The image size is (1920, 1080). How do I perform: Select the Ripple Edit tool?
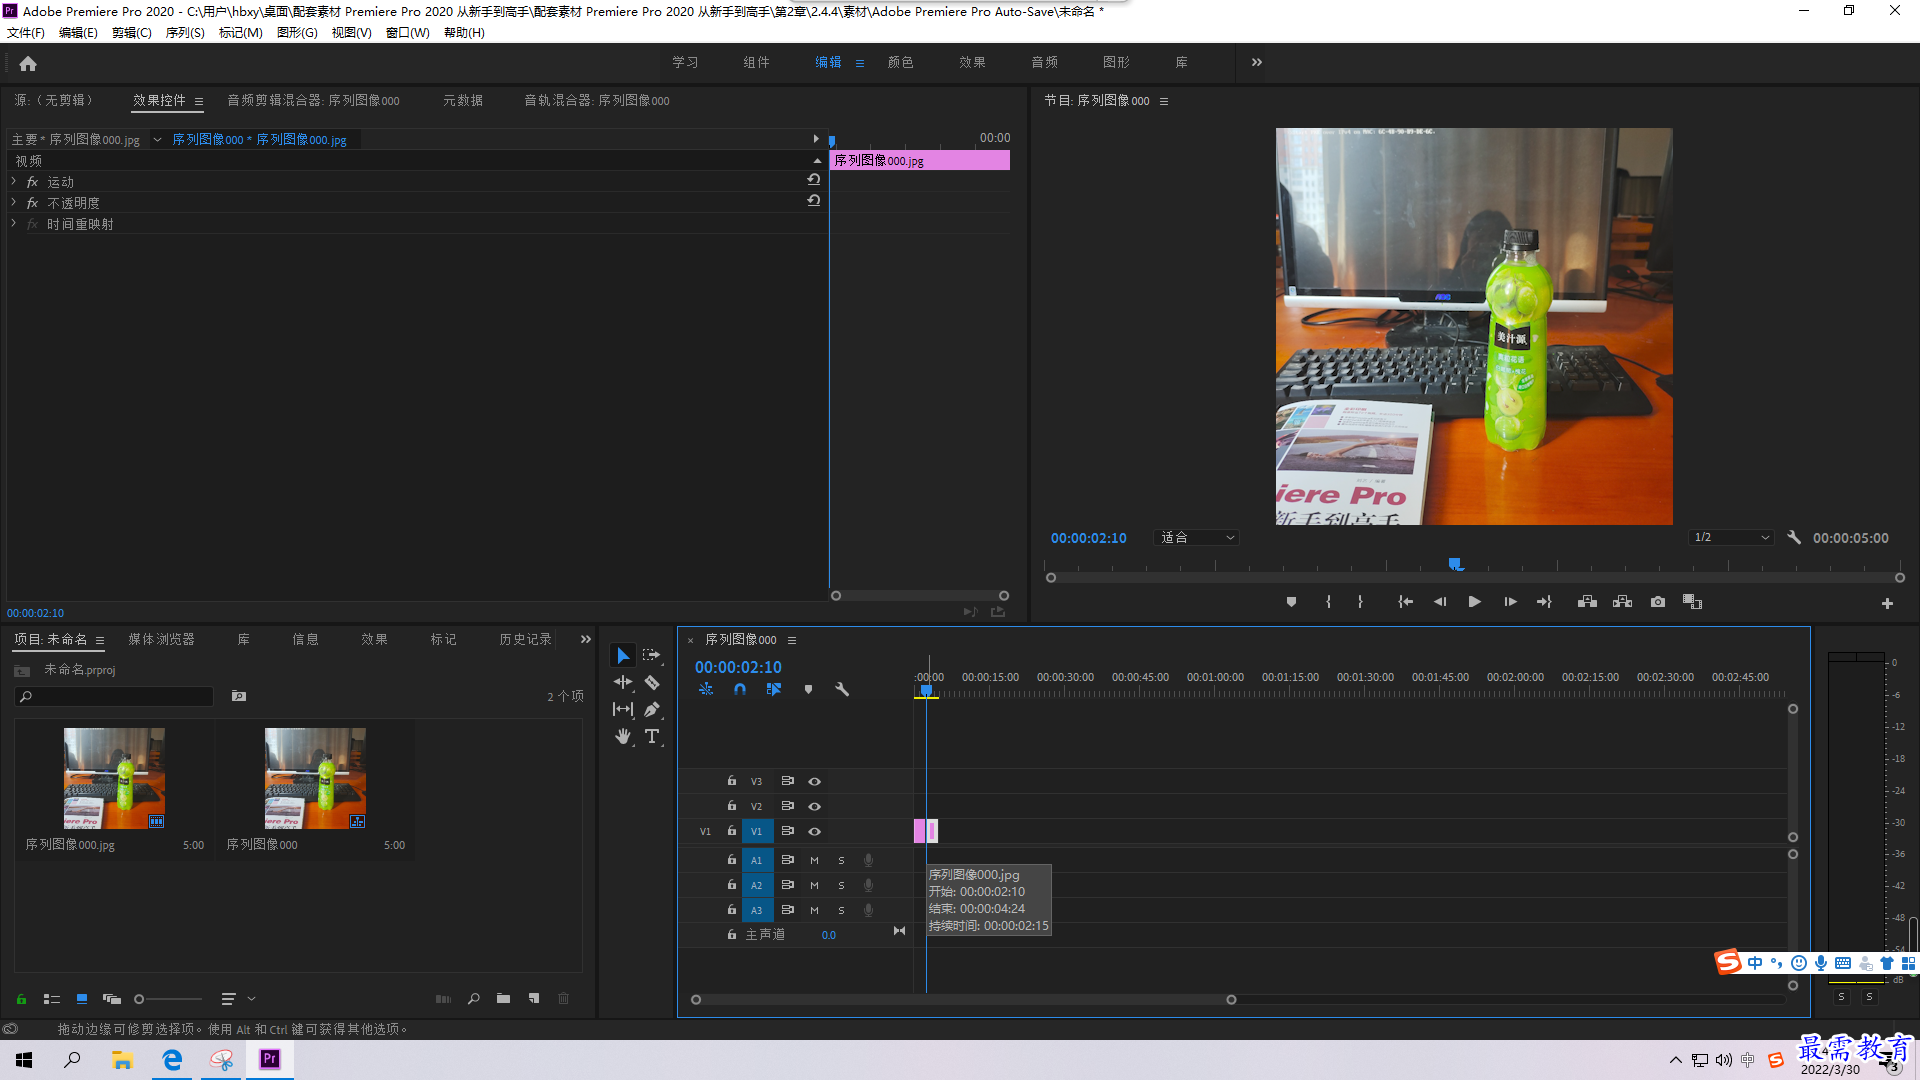(623, 682)
